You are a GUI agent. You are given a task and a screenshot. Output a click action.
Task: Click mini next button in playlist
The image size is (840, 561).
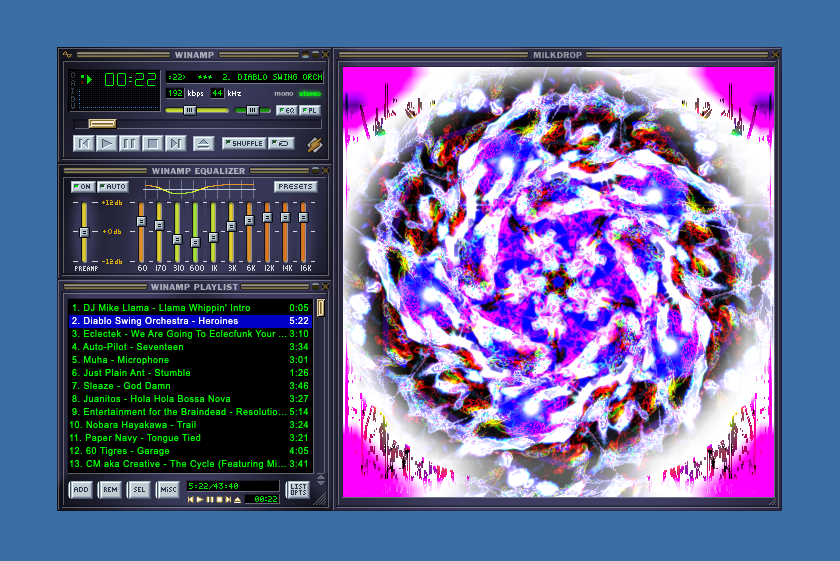[228, 499]
